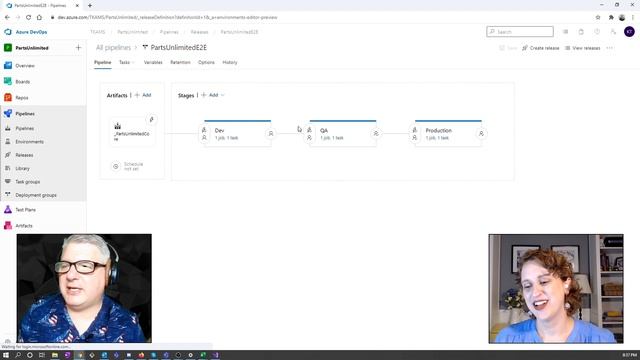
Task: Open Windows taskbar search
Action: click(18, 355)
